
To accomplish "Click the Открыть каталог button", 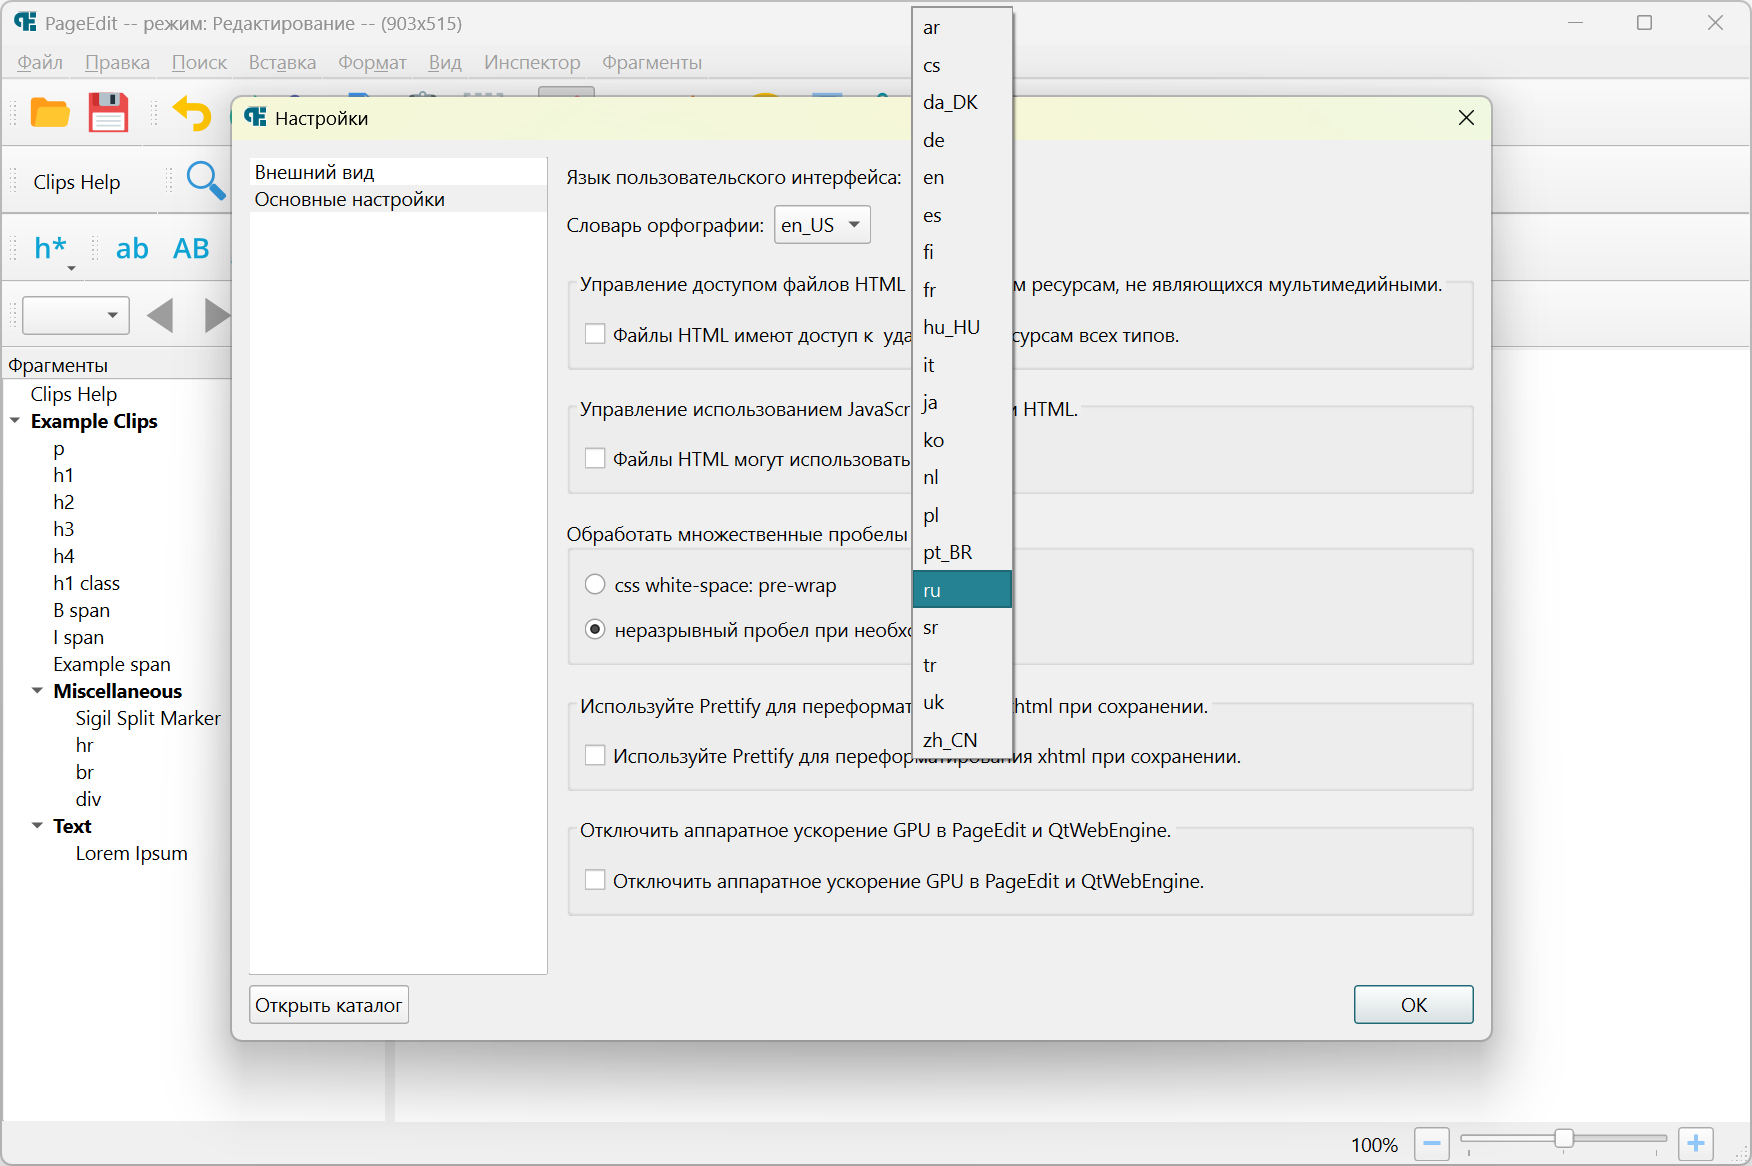I will [x=329, y=1005].
